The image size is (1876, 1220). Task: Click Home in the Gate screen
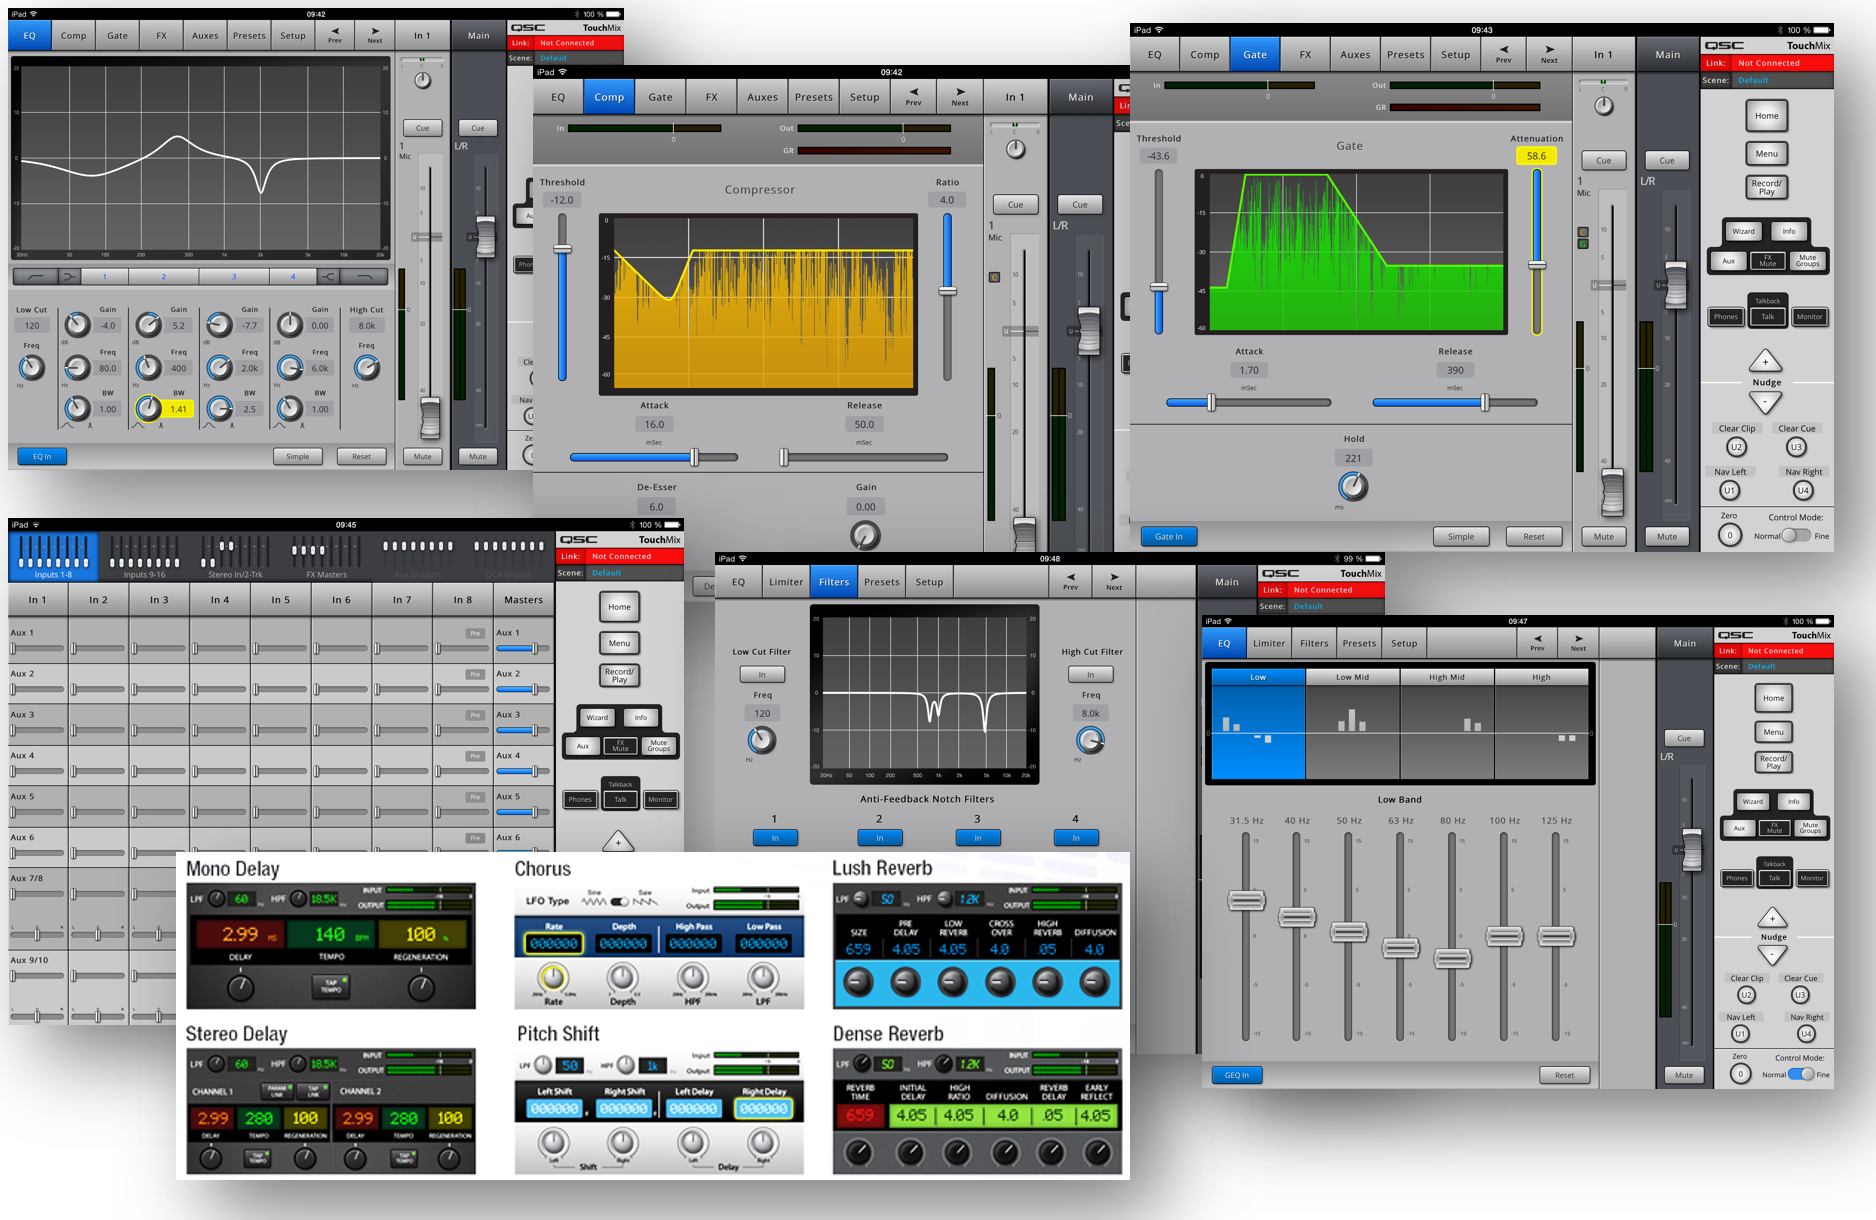1766,116
